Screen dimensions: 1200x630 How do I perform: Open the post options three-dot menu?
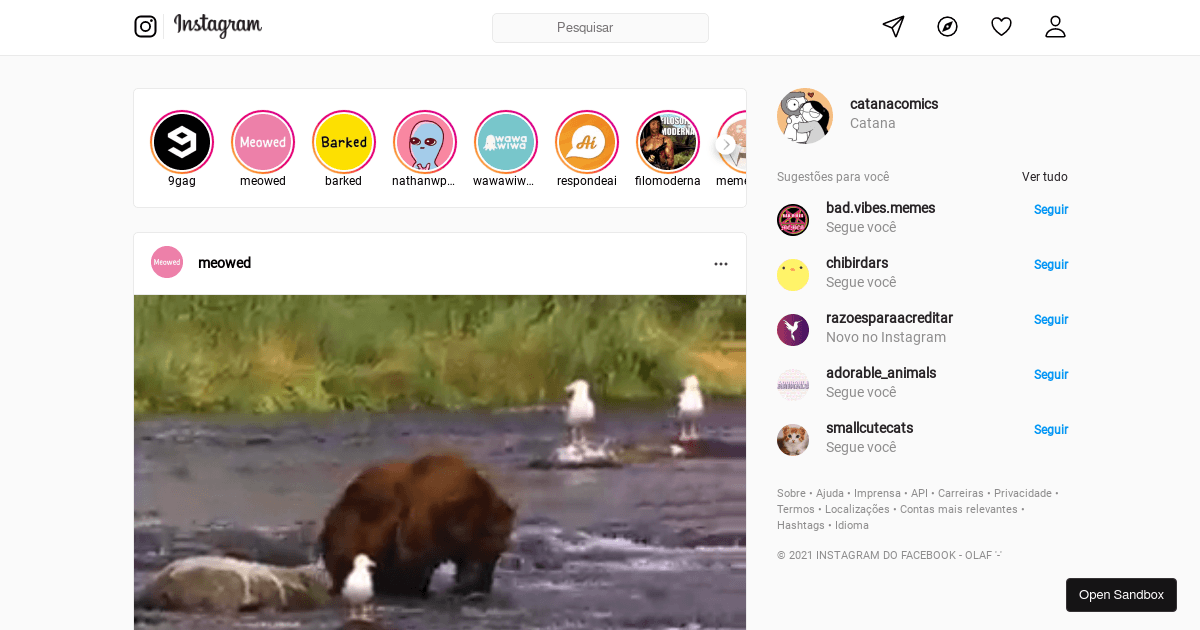tap(721, 263)
